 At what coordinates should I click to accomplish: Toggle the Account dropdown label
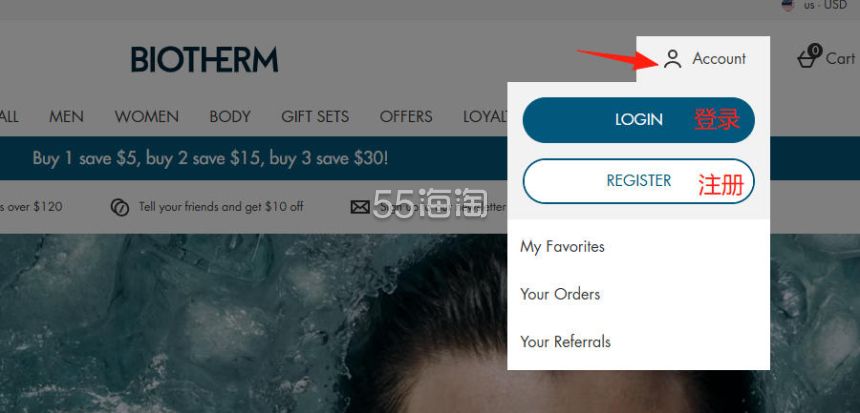[x=719, y=58]
